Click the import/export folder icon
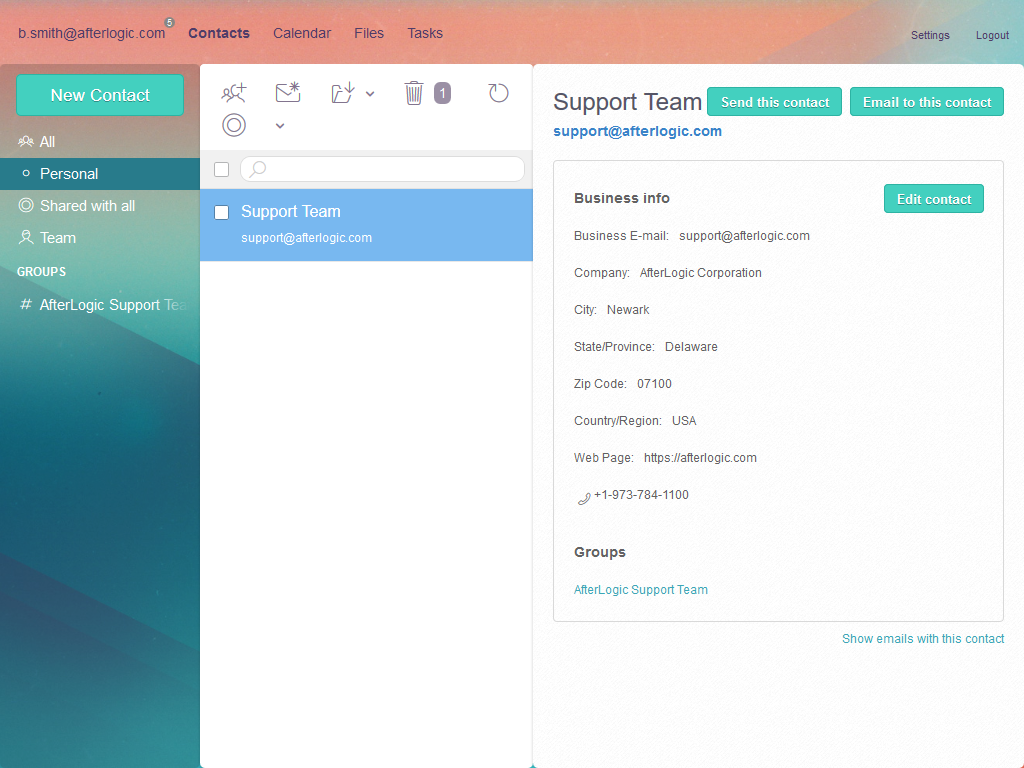Viewport: 1024px width, 768px height. pyautogui.click(x=343, y=93)
